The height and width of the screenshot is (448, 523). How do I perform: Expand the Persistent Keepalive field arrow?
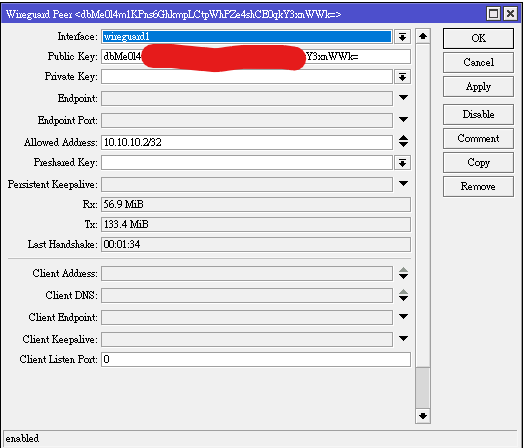(403, 183)
